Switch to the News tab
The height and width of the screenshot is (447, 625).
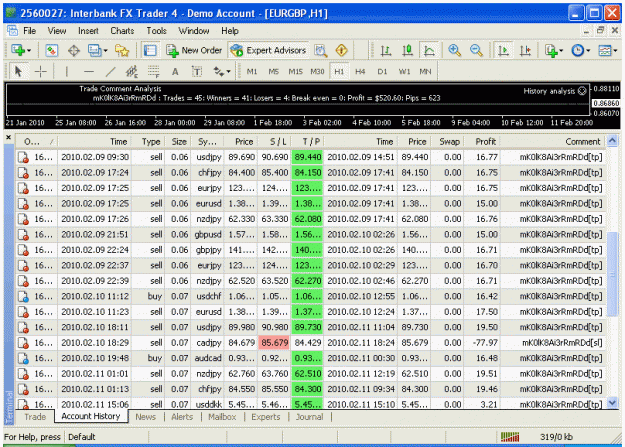pos(145,417)
